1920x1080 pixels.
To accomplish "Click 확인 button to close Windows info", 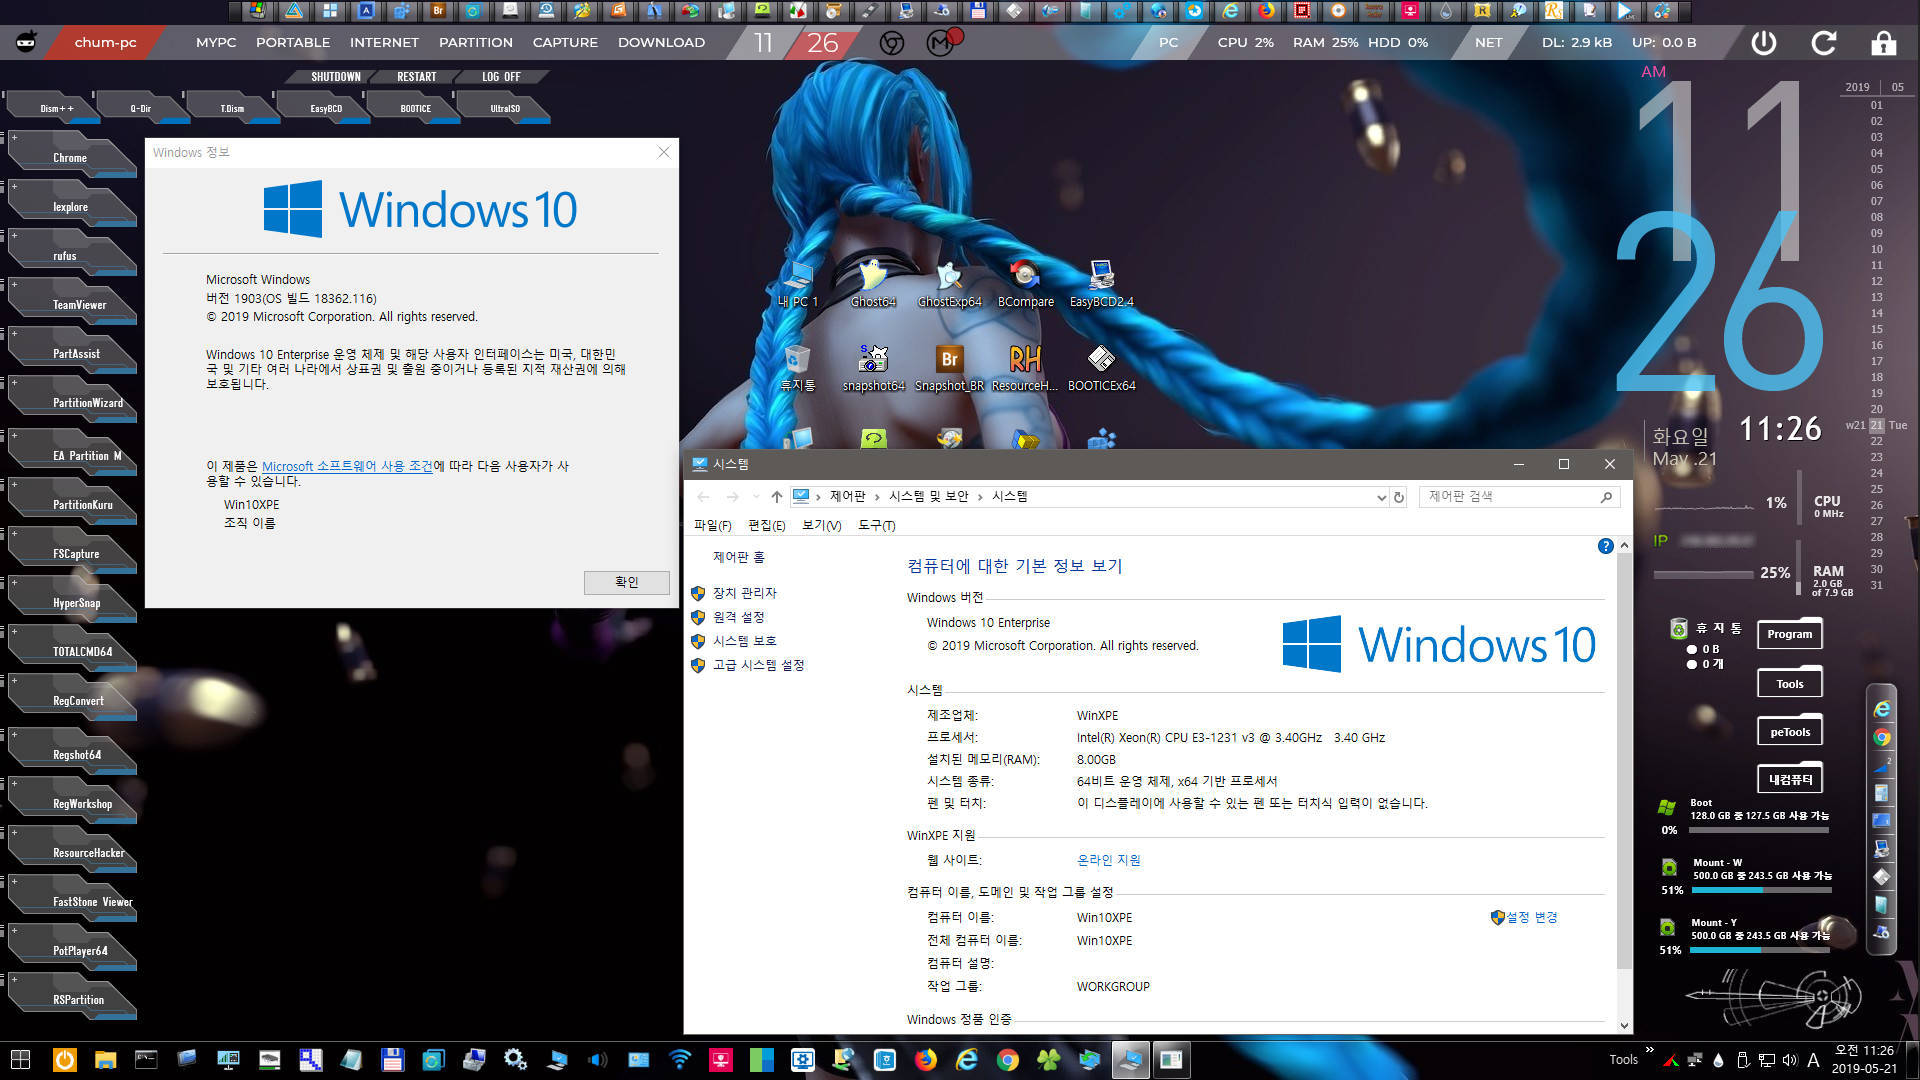I will point(626,582).
